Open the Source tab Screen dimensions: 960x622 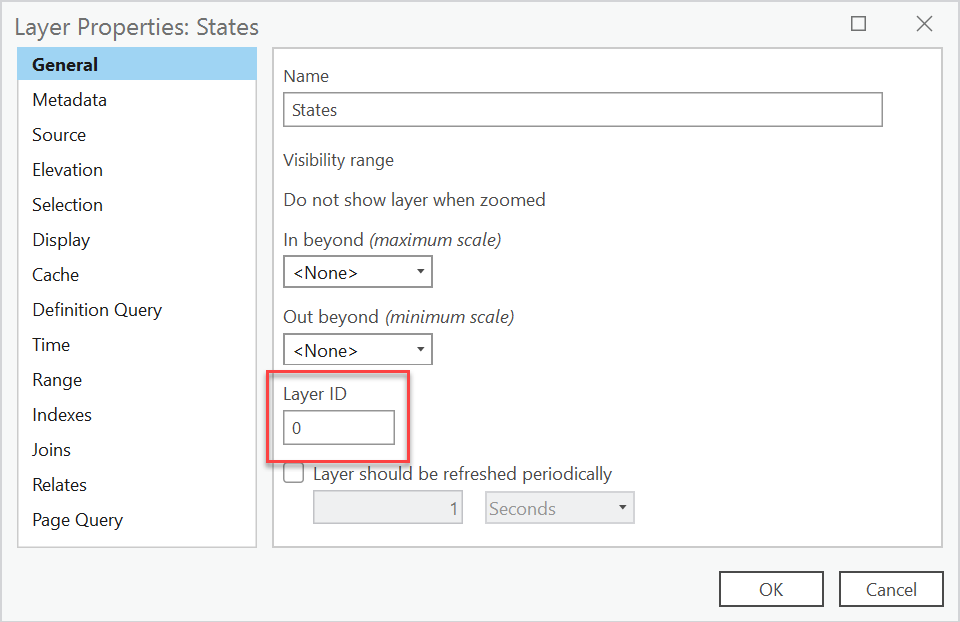(59, 135)
